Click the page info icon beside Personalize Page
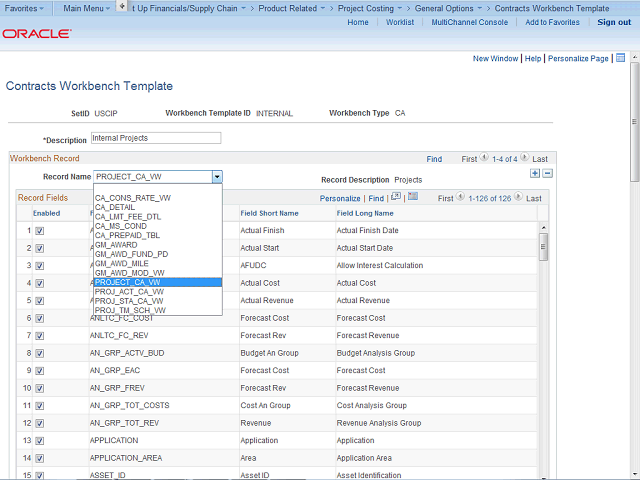Image resolution: width=640 pixels, height=480 pixels. [x=620, y=58]
